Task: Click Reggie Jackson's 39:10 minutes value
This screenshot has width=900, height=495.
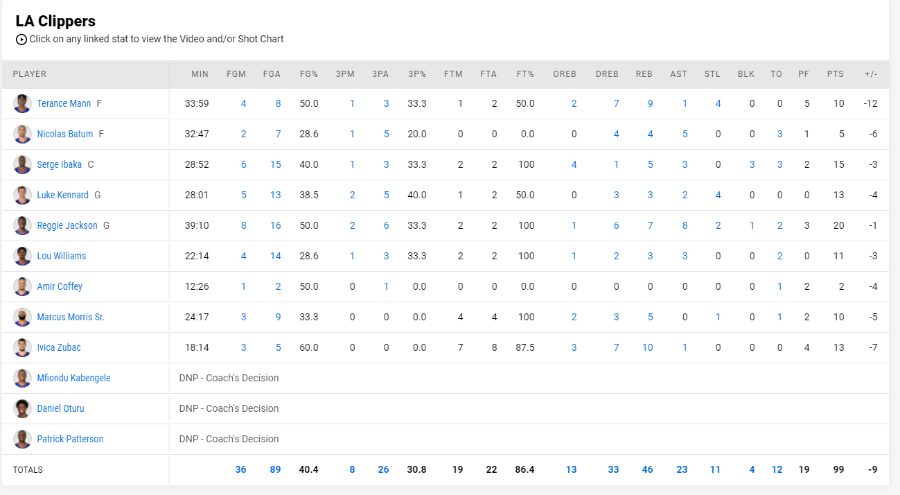Action: point(197,226)
